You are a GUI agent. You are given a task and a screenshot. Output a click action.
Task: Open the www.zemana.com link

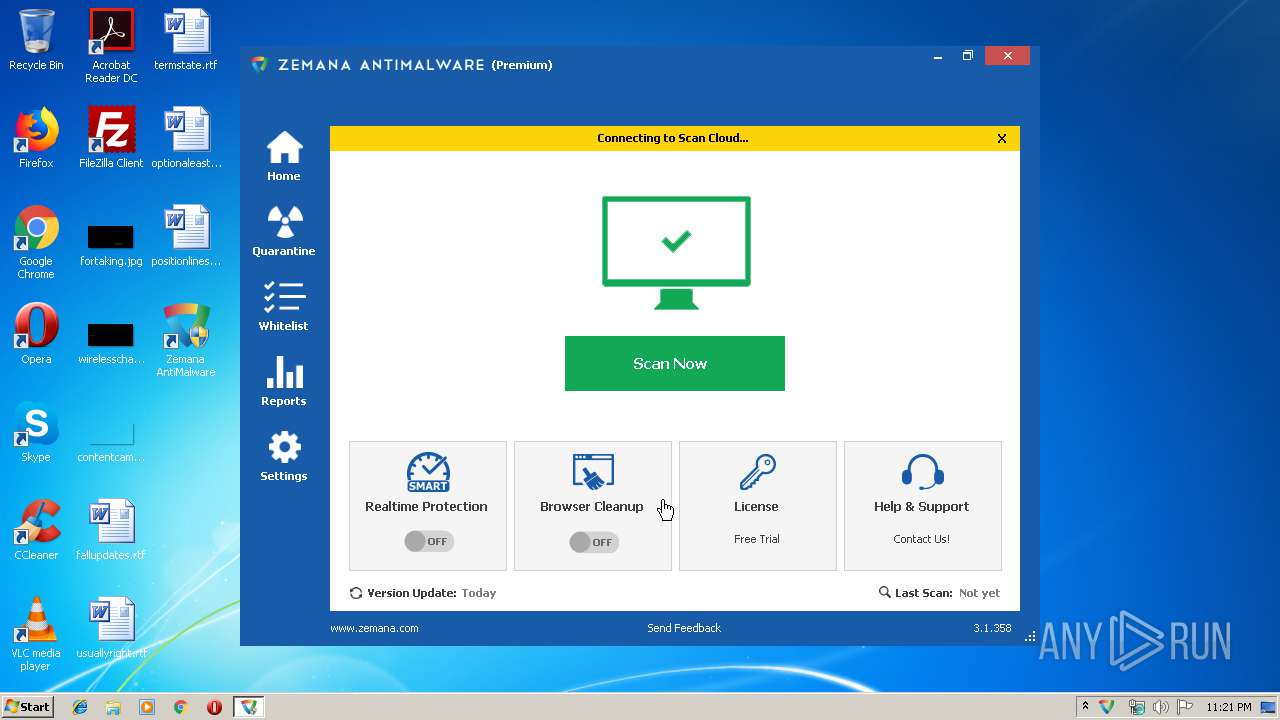click(x=374, y=628)
